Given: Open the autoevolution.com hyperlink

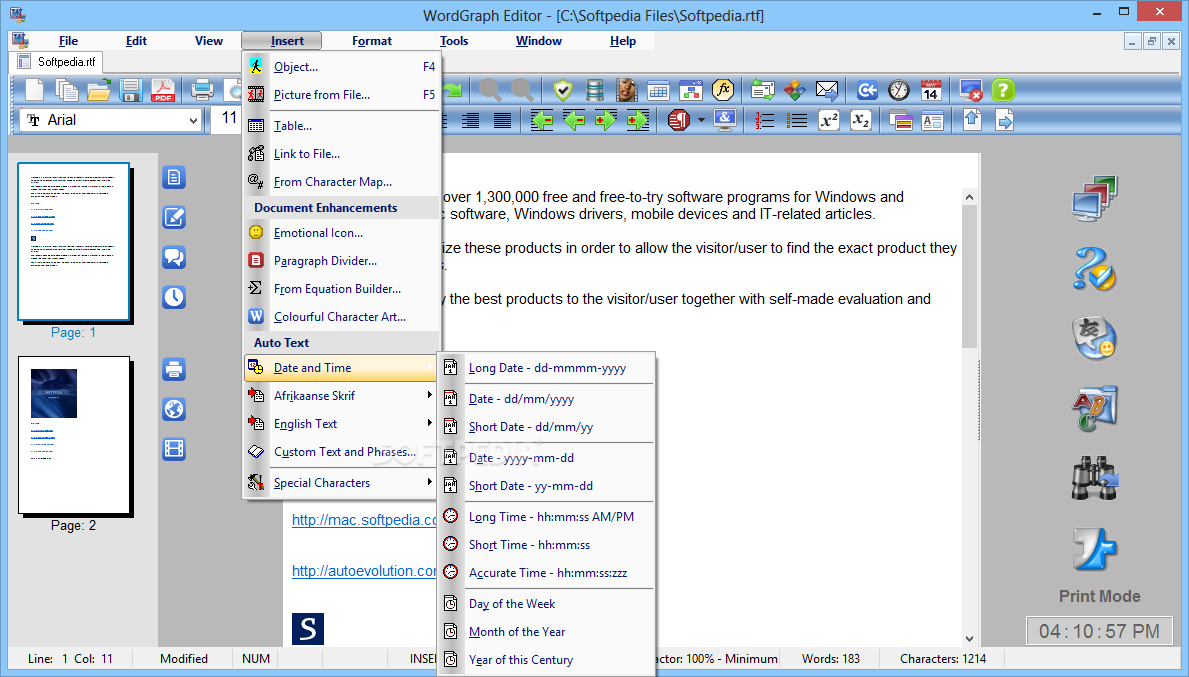Looking at the screenshot, I should pos(364,571).
